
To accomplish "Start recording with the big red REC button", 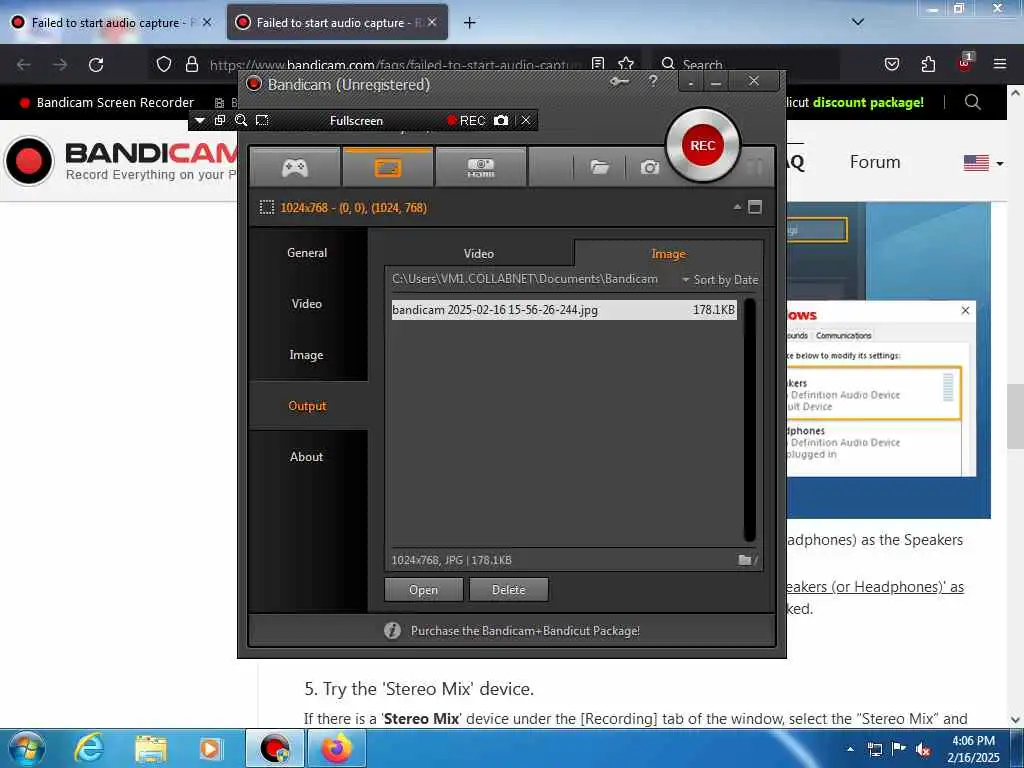I will 703,145.
